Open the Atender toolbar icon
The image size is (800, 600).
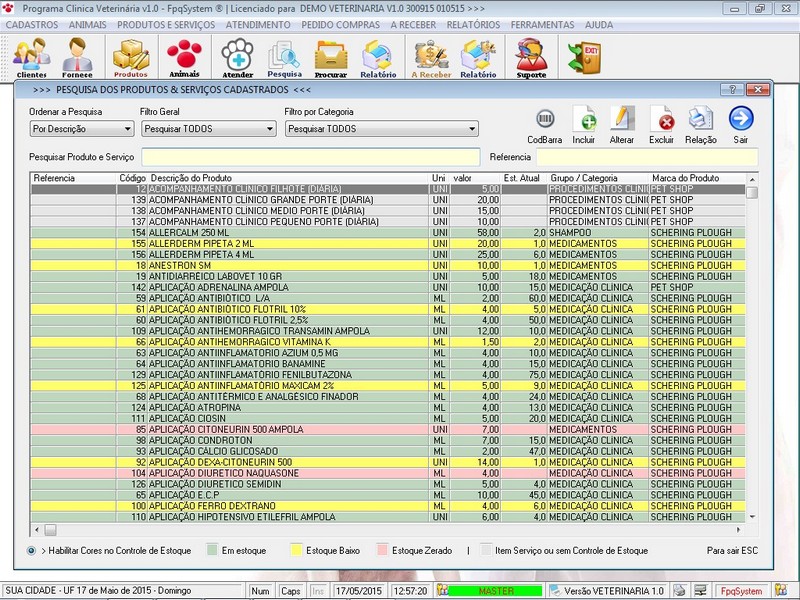(x=238, y=57)
